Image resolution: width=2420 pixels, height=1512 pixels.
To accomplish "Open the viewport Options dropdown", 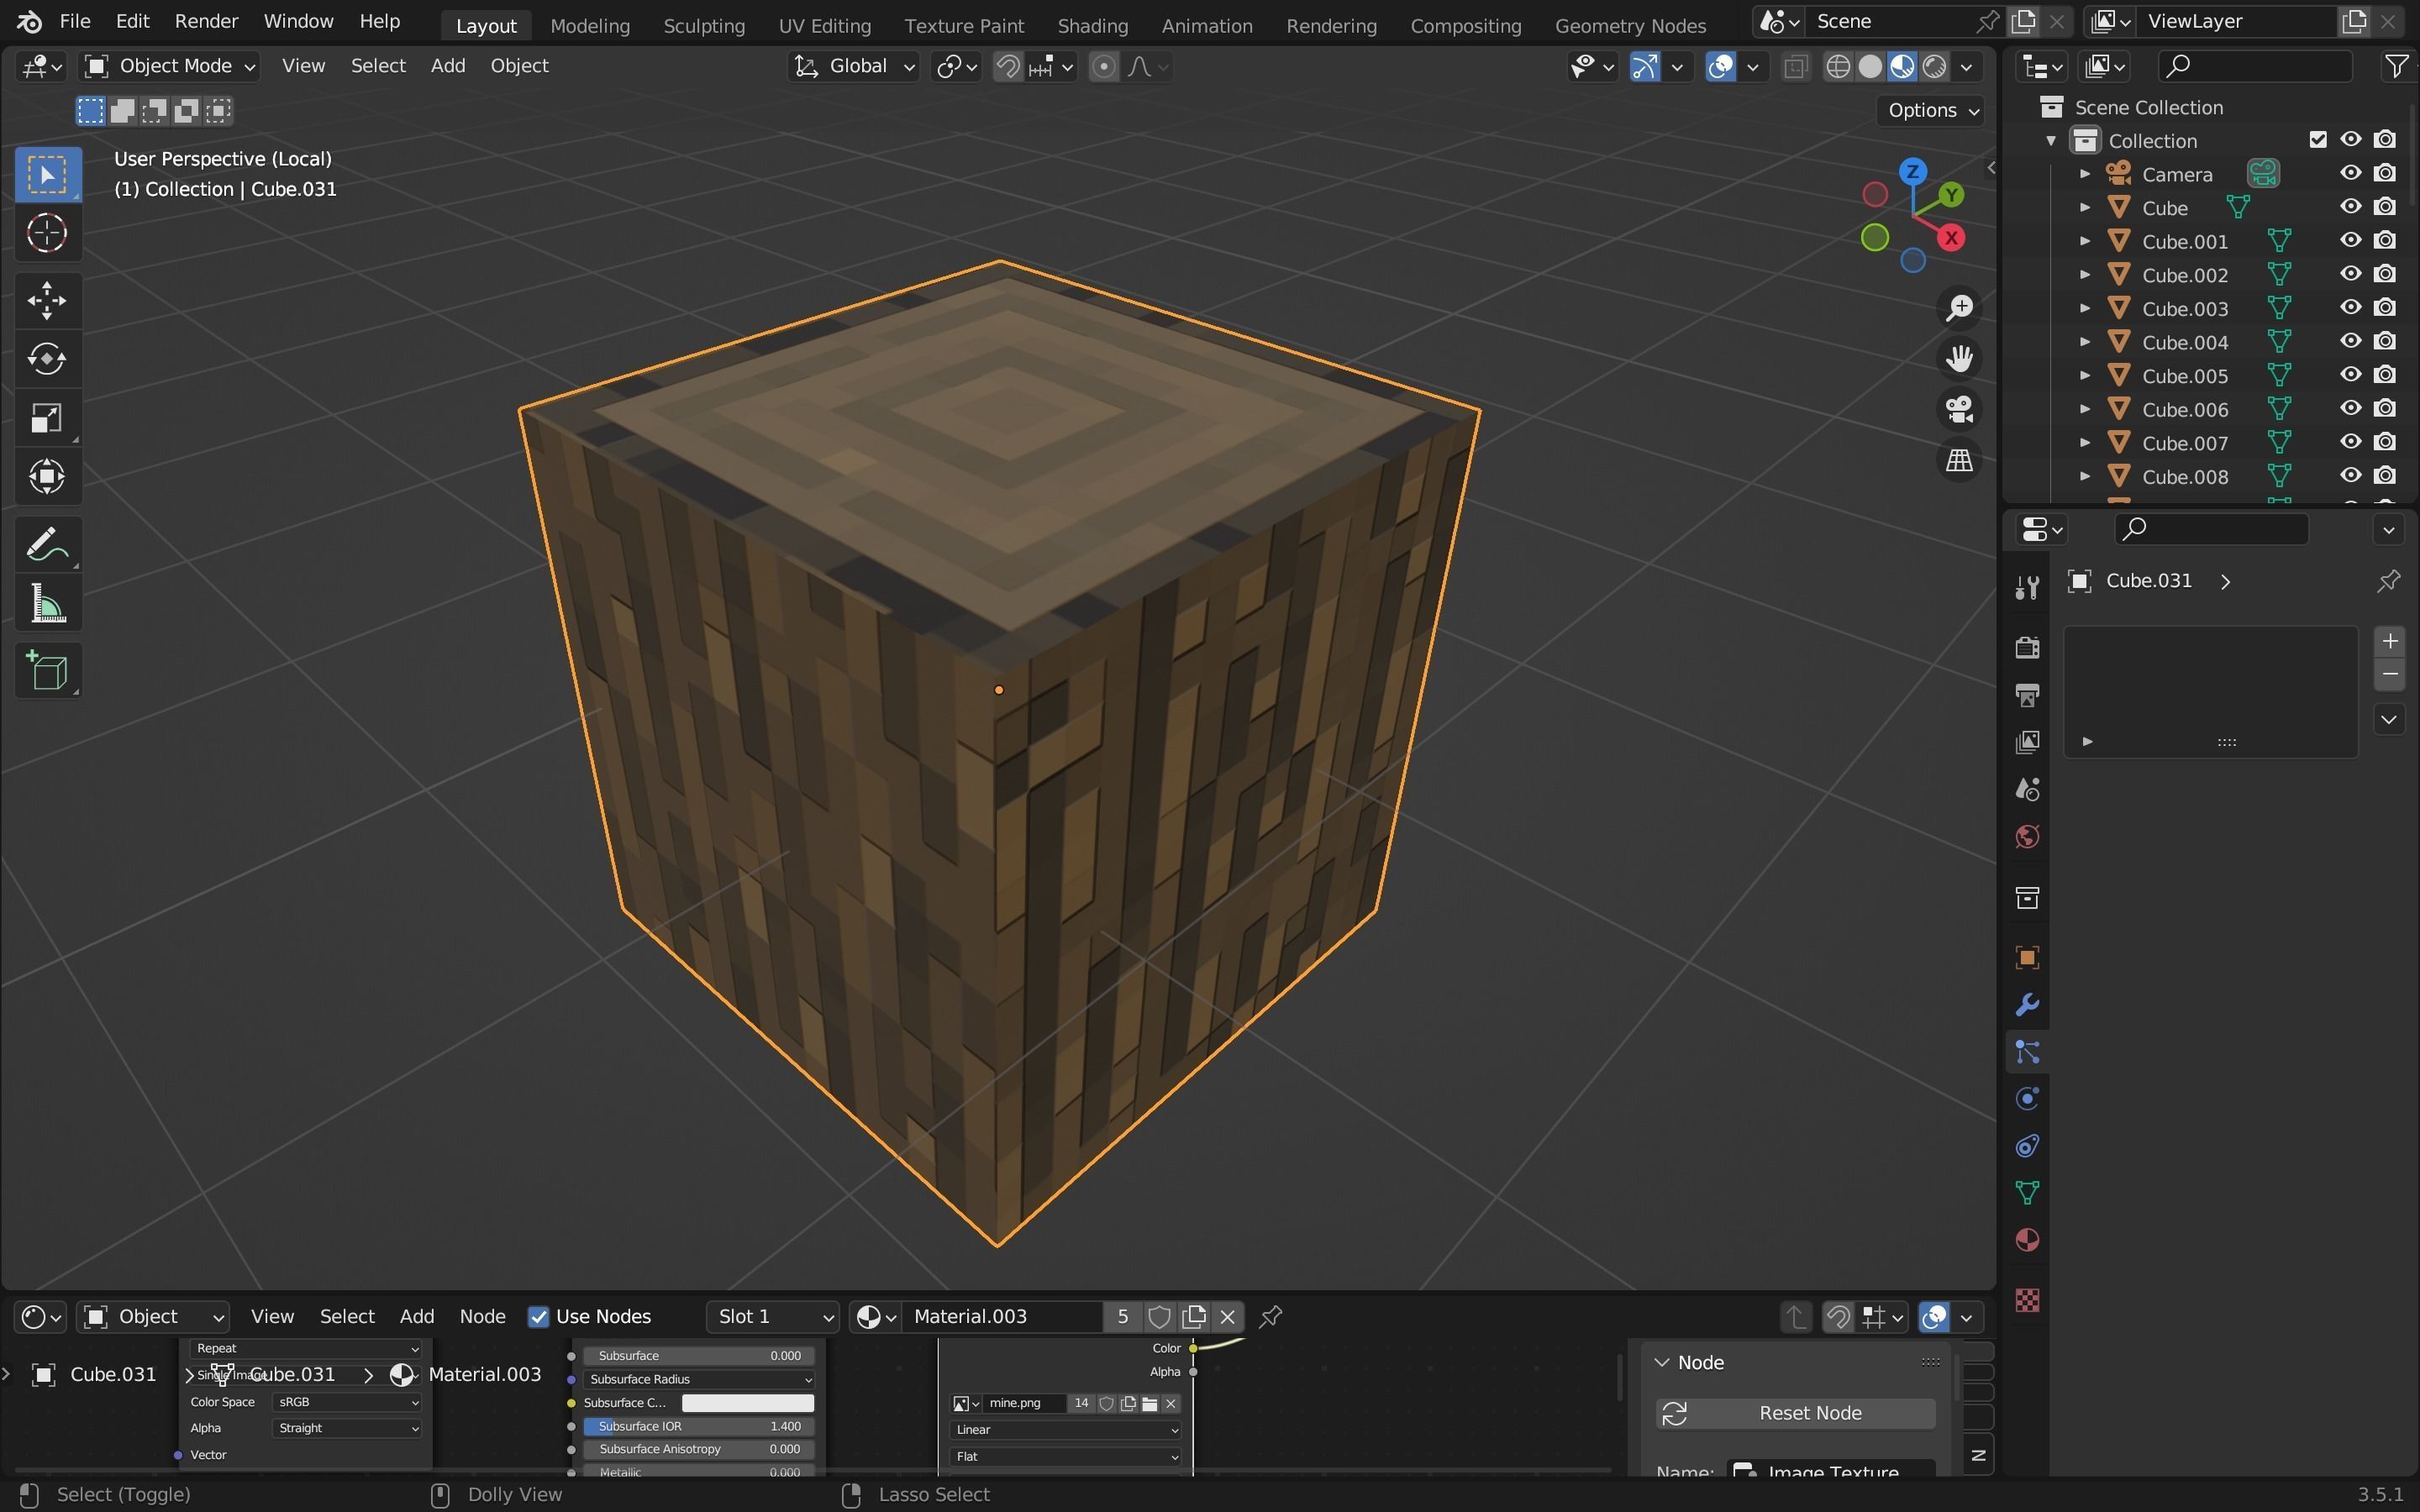I will click(1932, 111).
